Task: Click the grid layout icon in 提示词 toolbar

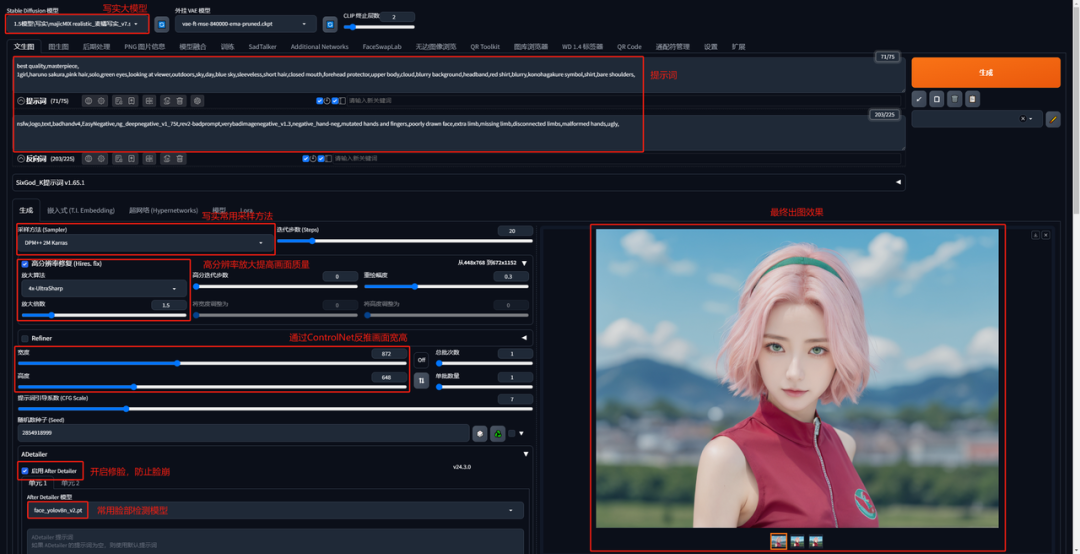Action: coord(149,101)
